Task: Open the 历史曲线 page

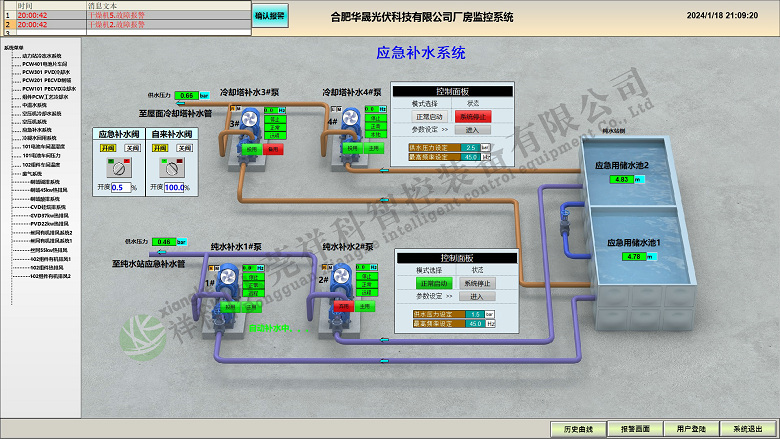Action: (578, 429)
